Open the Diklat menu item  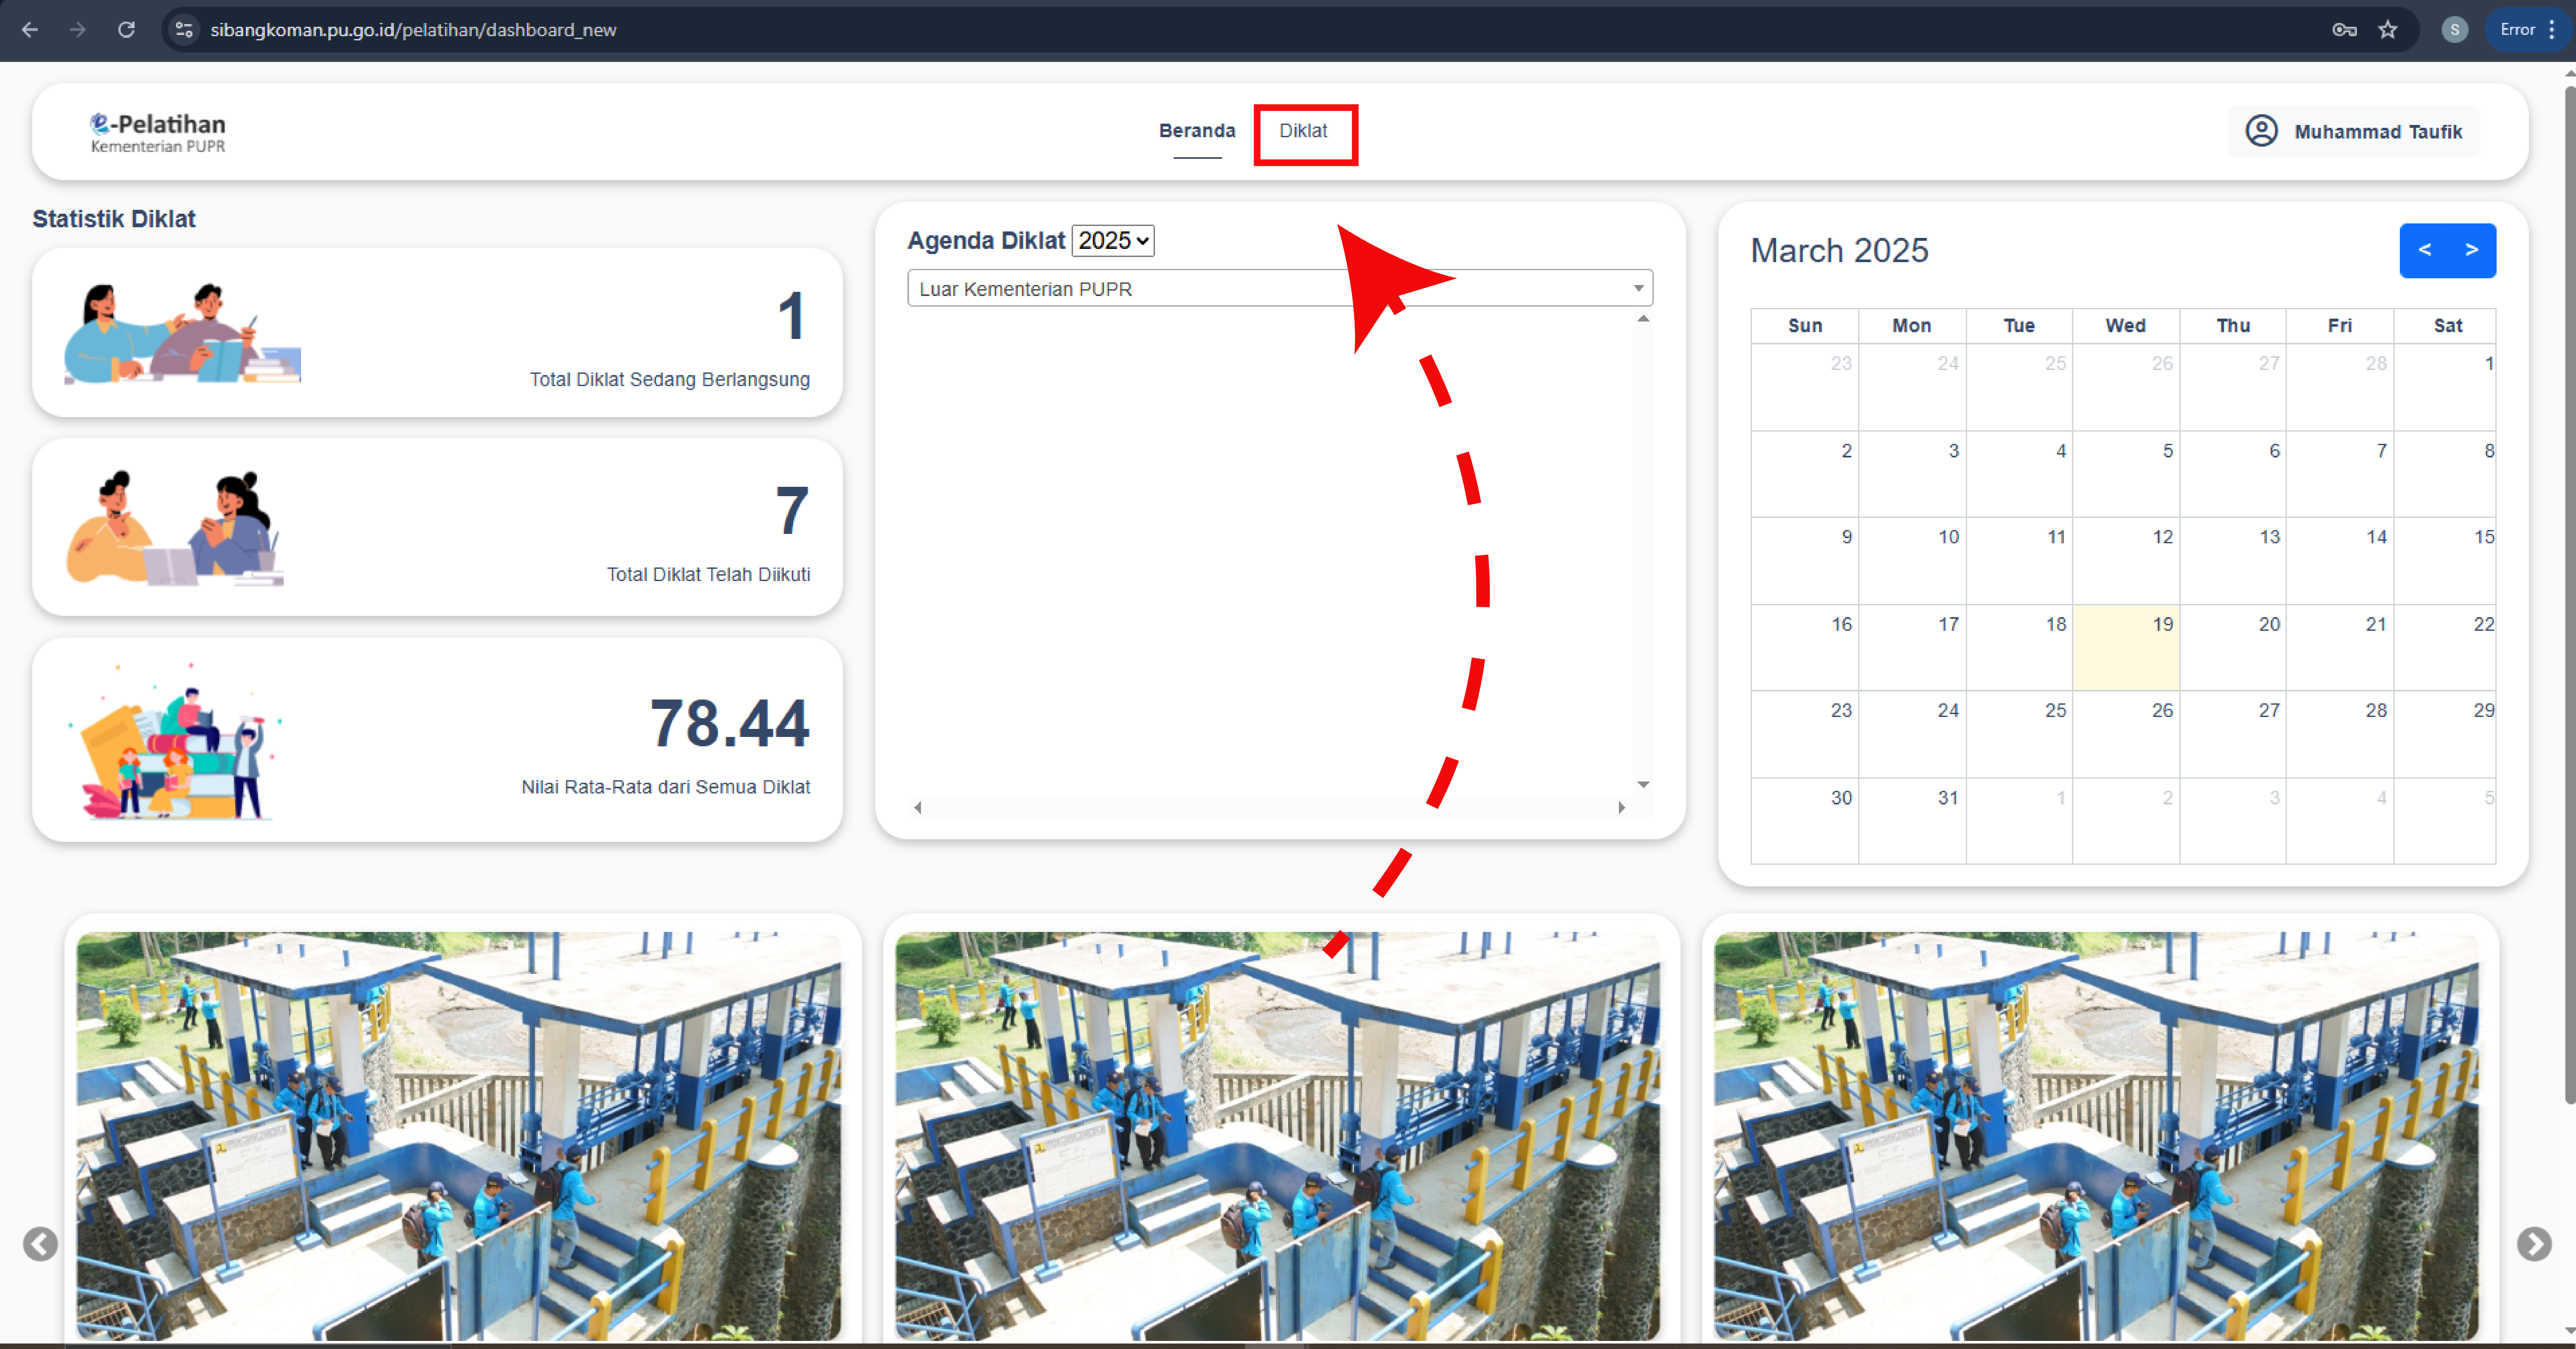1303,131
